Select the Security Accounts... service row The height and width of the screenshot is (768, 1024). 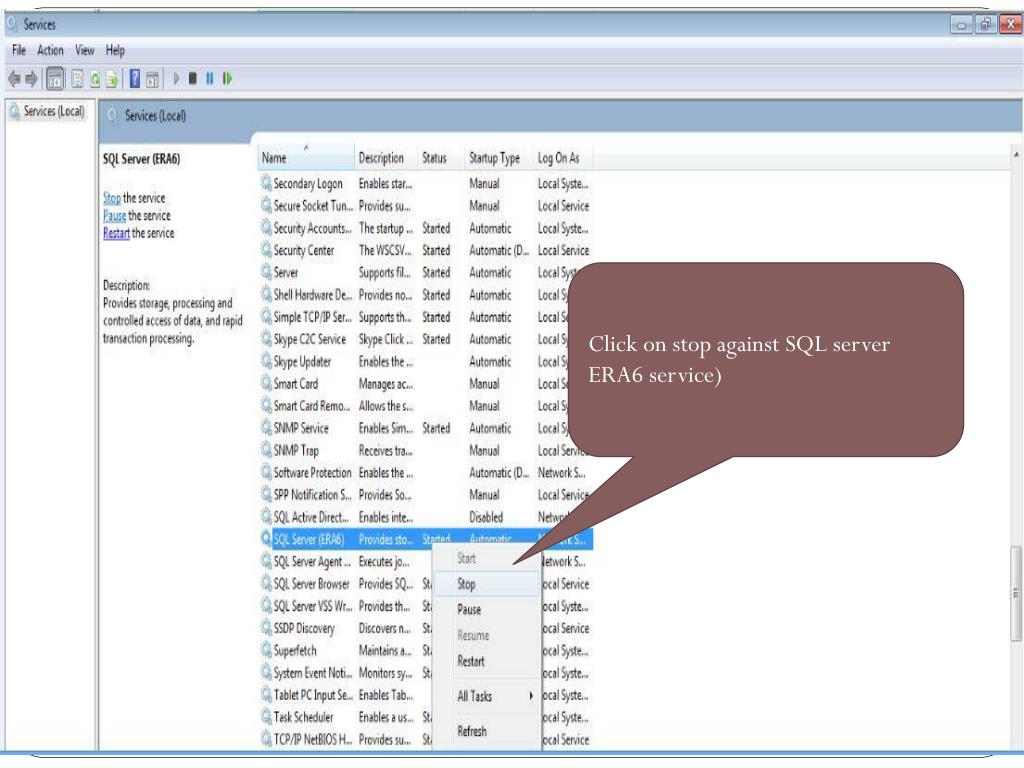(x=425, y=228)
